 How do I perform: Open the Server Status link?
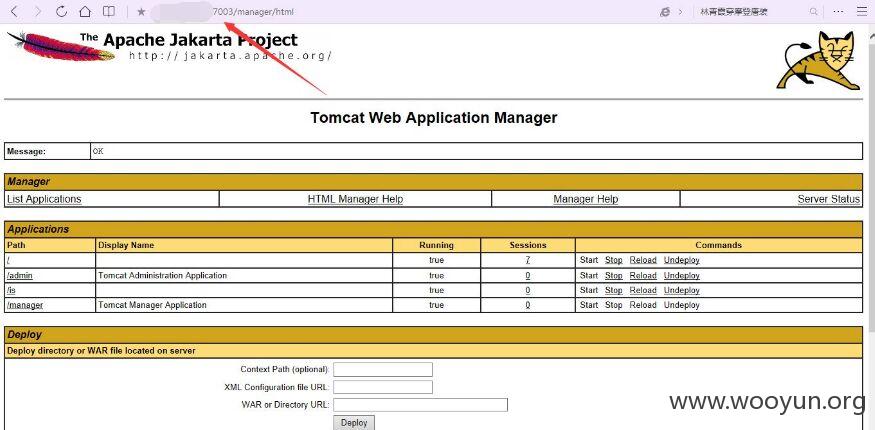point(829,199)
